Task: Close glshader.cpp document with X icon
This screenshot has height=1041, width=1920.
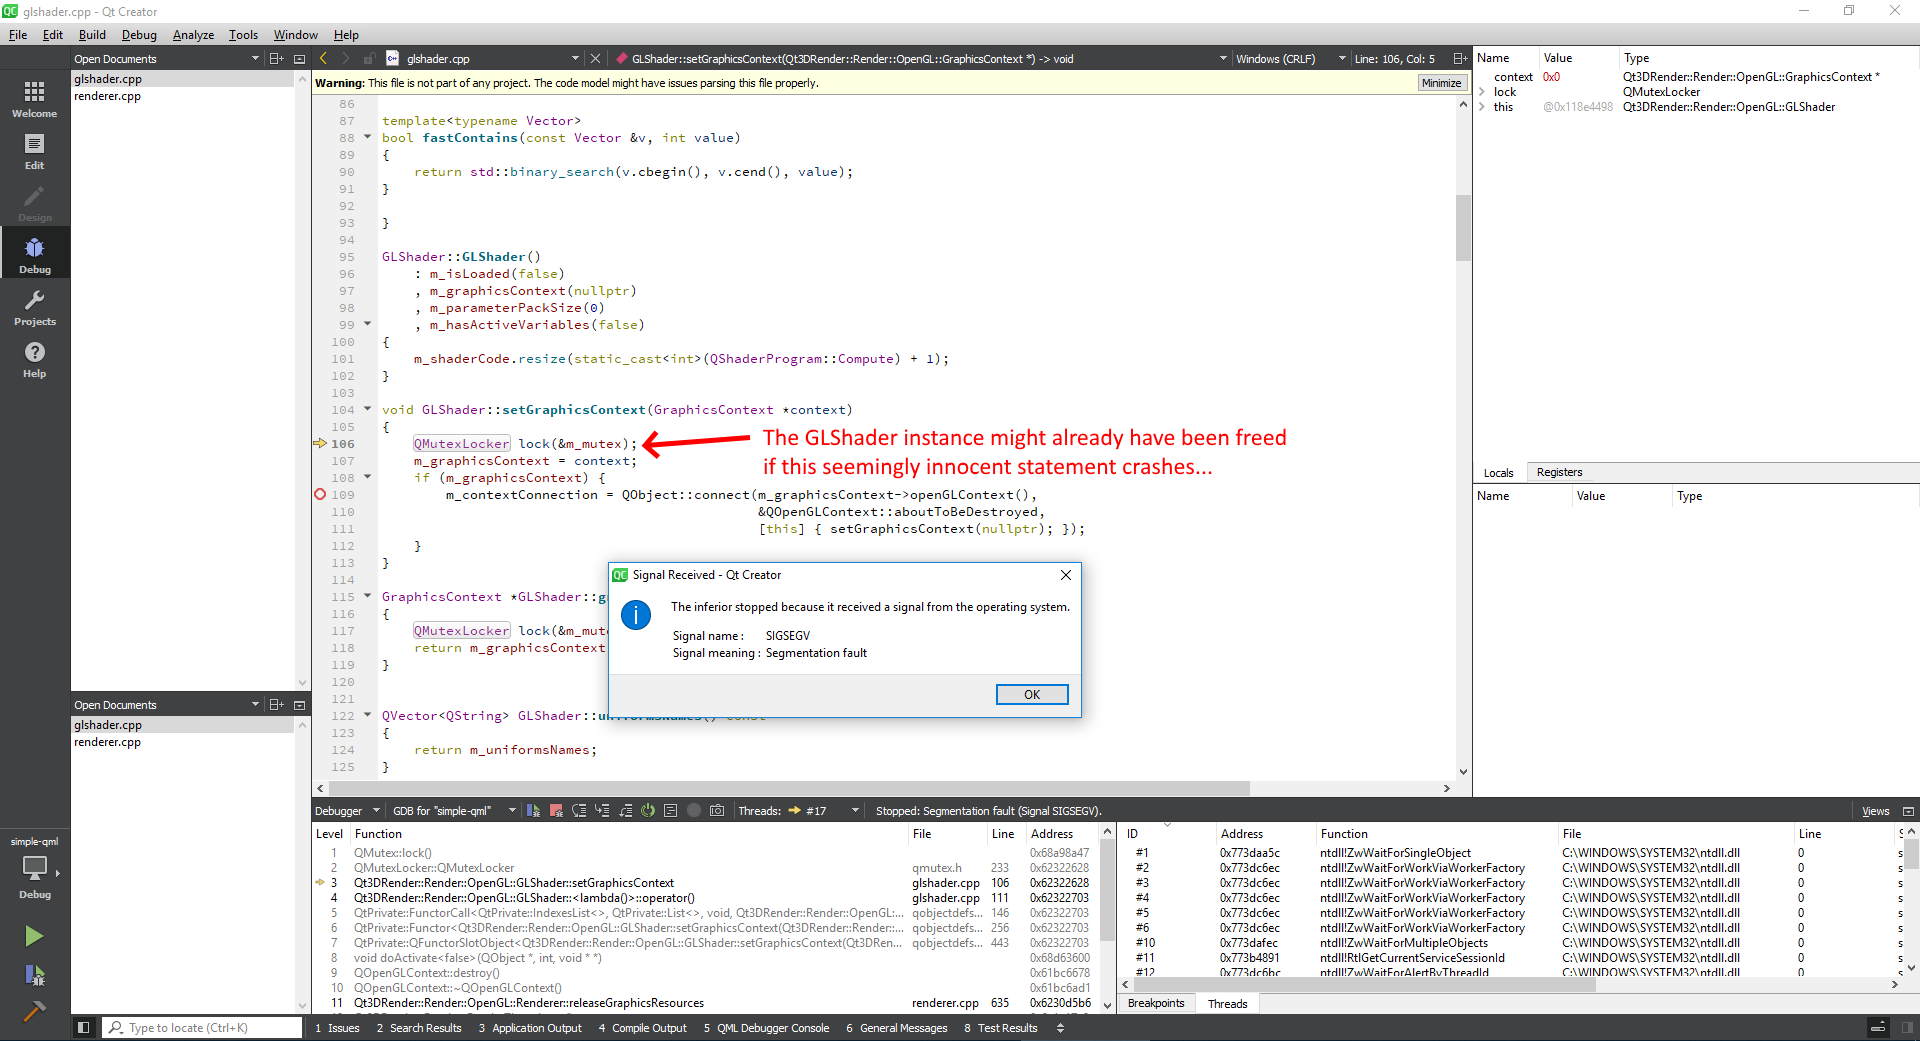Action: click(595, 59)
